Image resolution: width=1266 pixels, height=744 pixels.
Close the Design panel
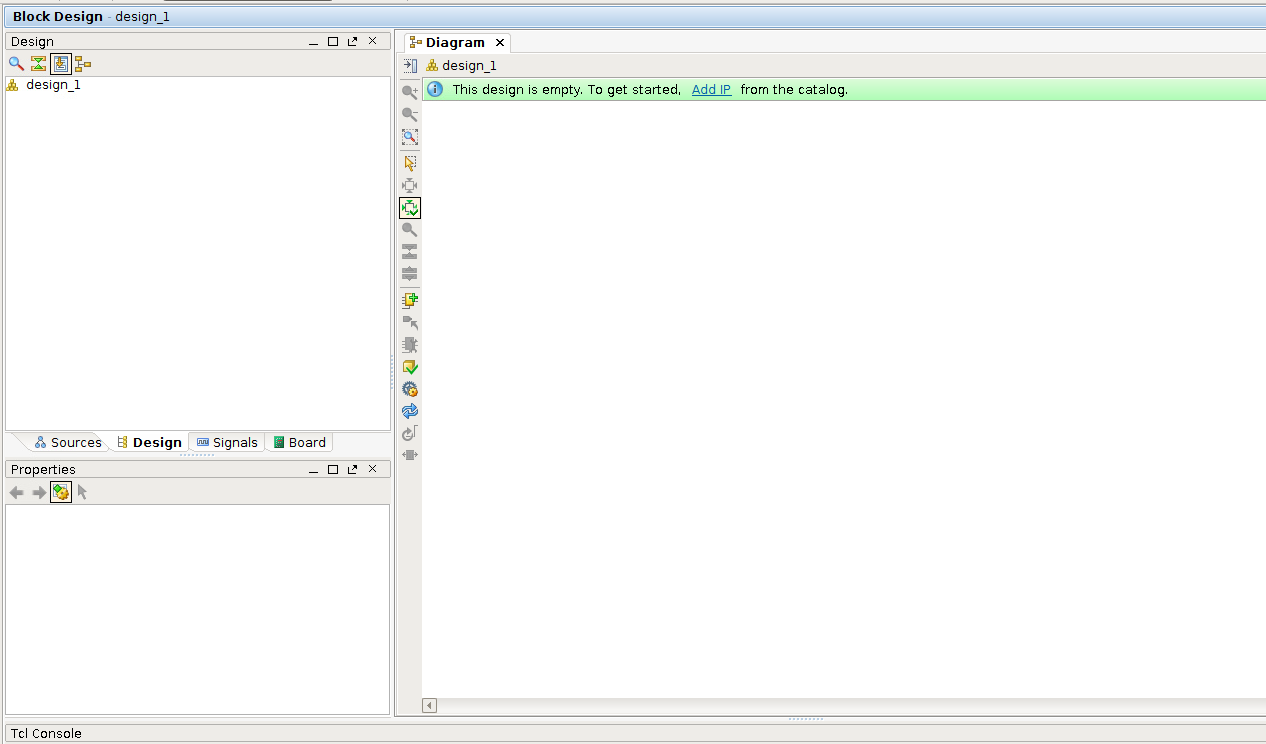(x=372, y=42)
